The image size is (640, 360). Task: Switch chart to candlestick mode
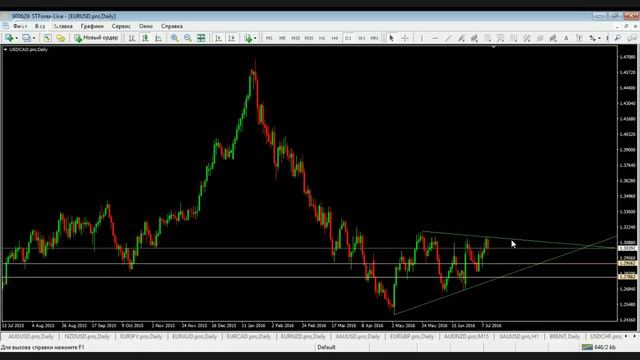pyautogui.click(x=145, y=38)
